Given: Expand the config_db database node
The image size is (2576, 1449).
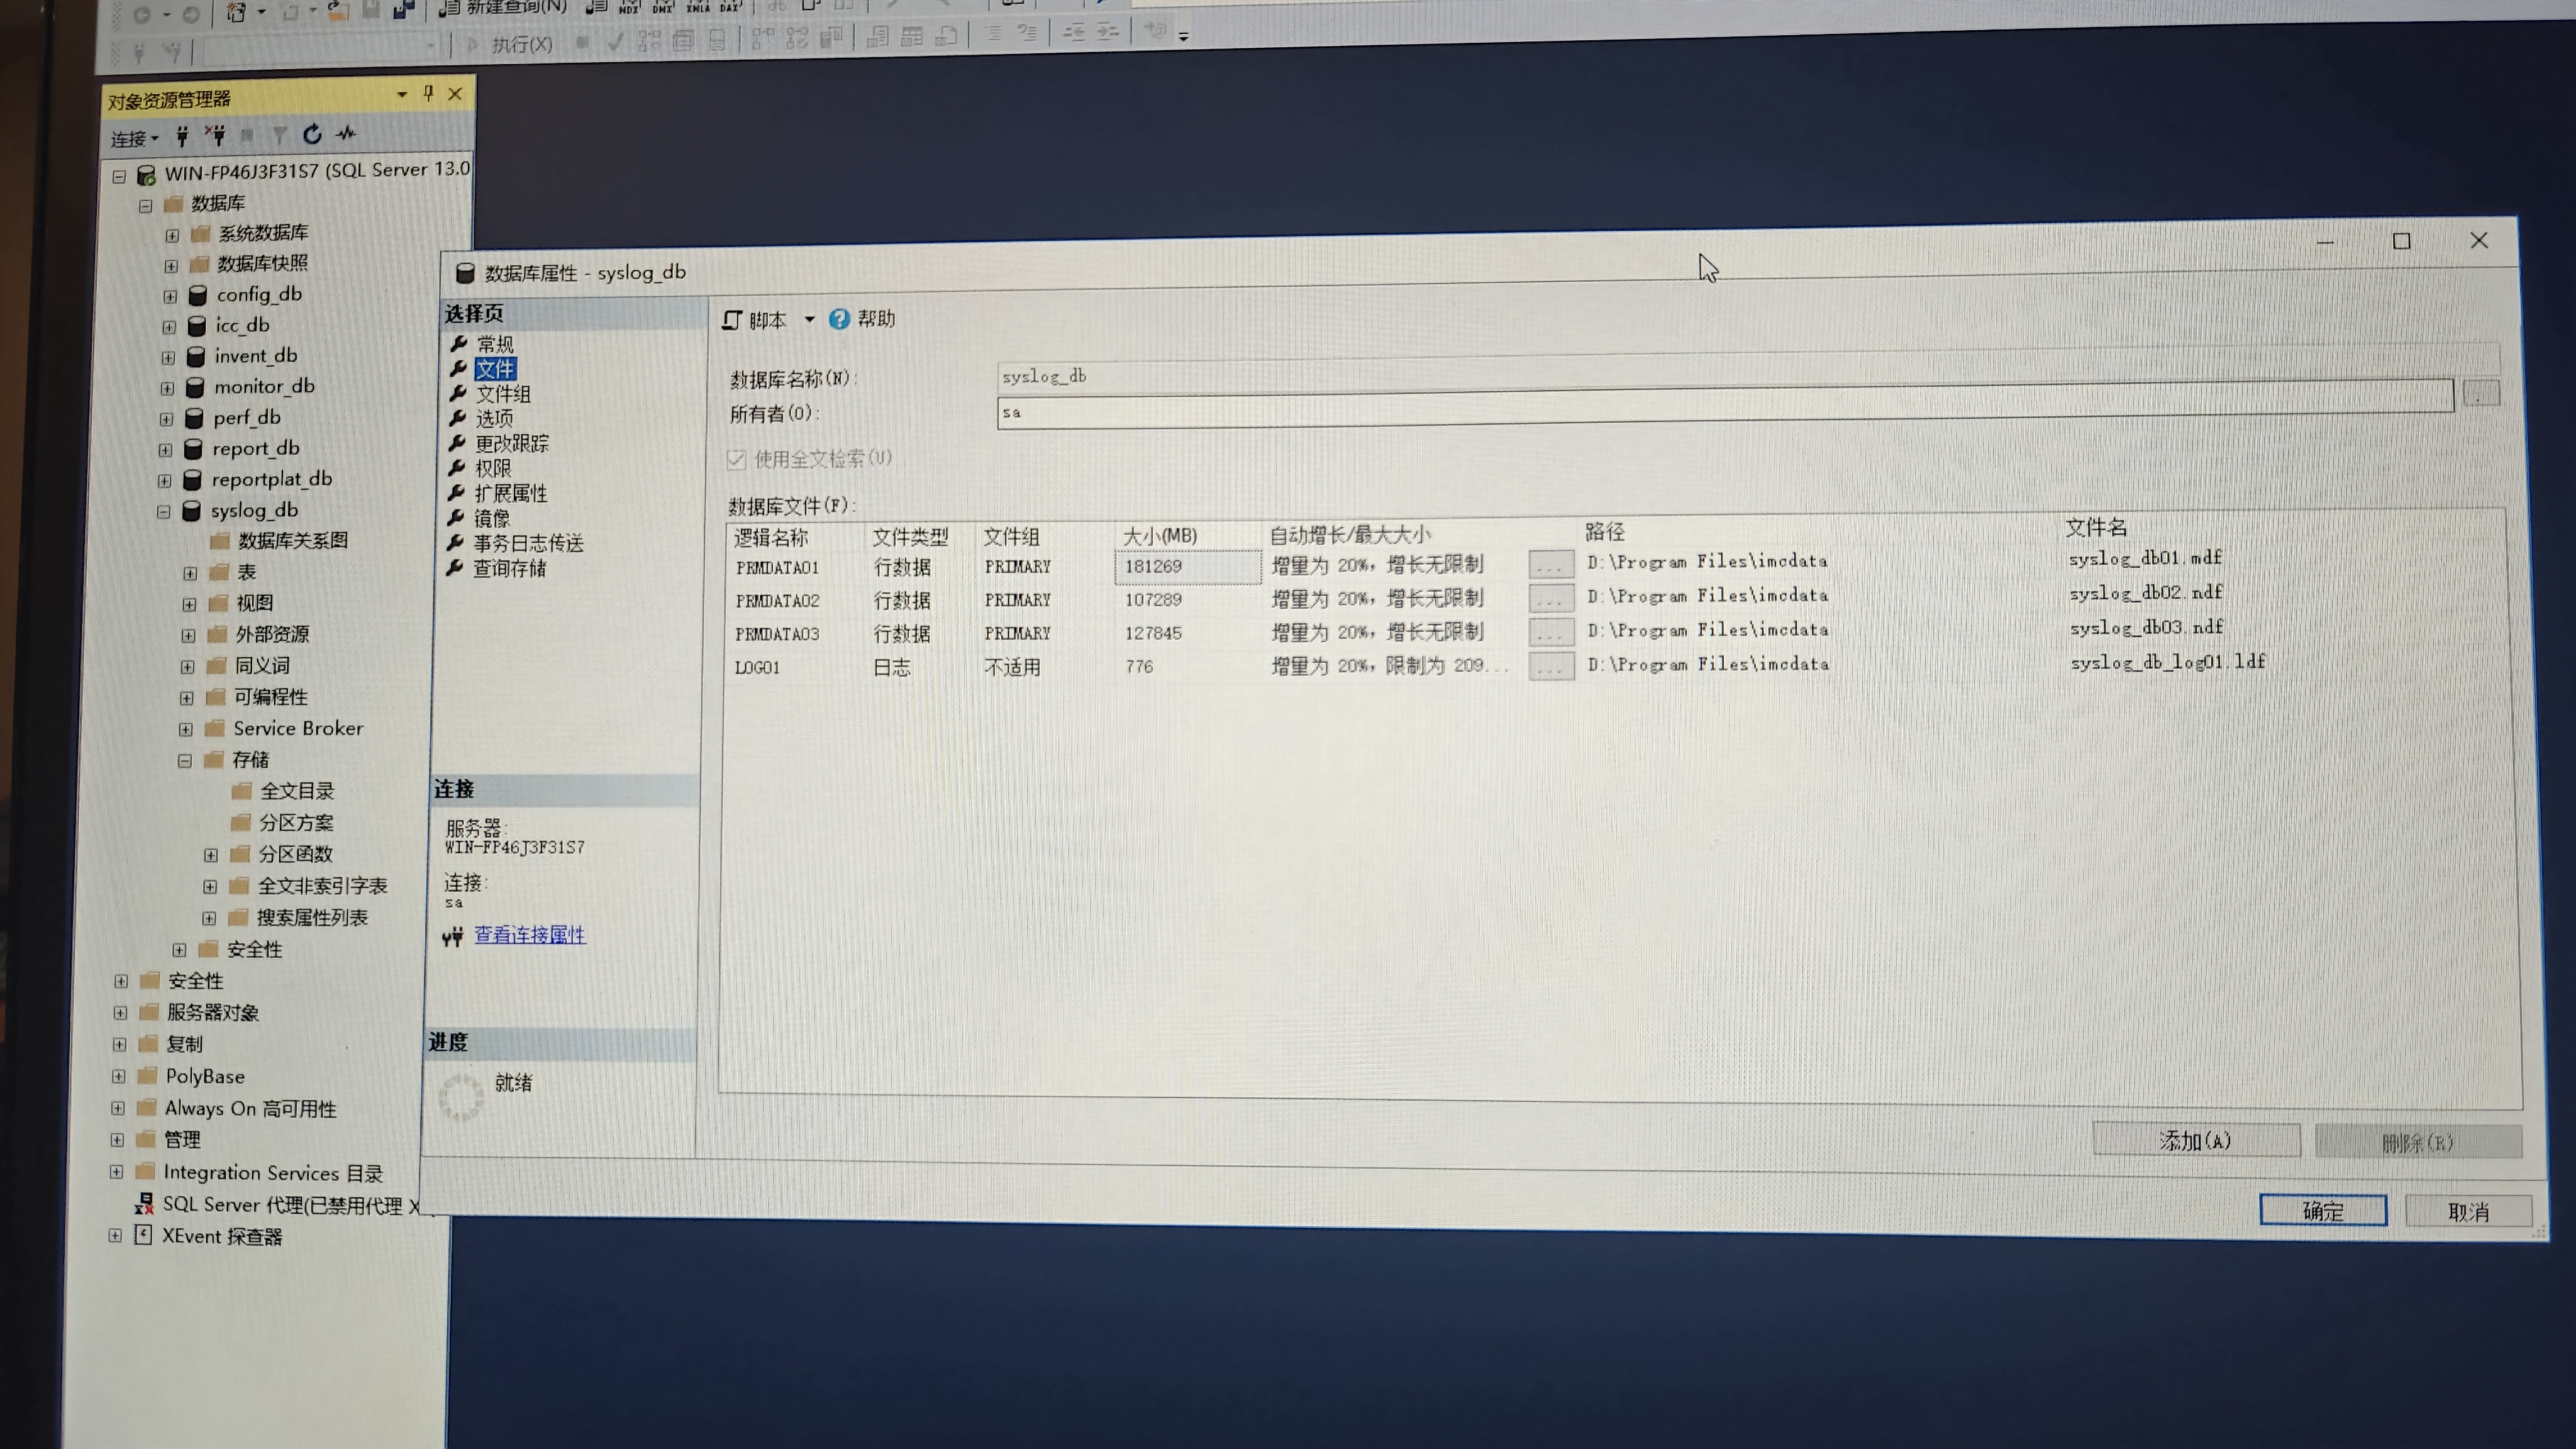Looking at the screenshot, I should (x=170, y=297).
